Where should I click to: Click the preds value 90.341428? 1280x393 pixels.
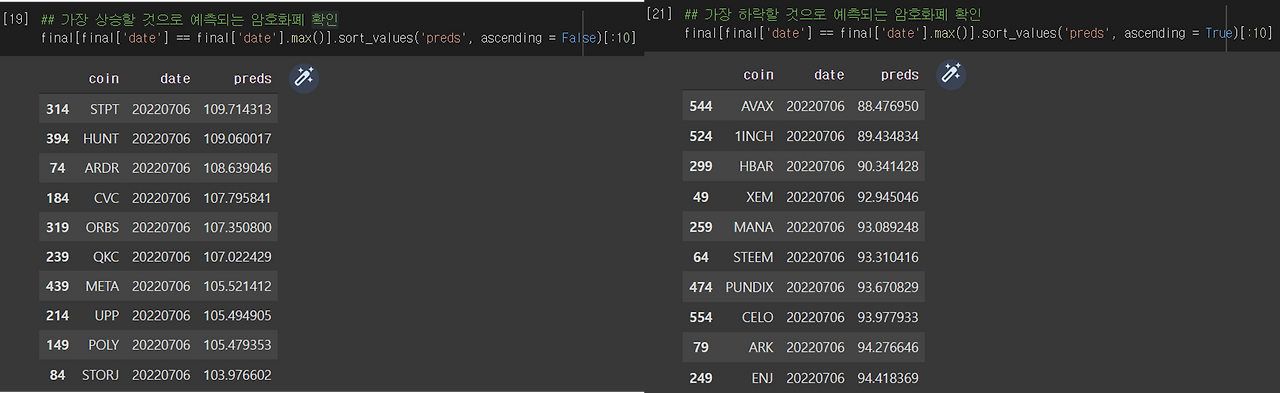[x=888, y=166]
